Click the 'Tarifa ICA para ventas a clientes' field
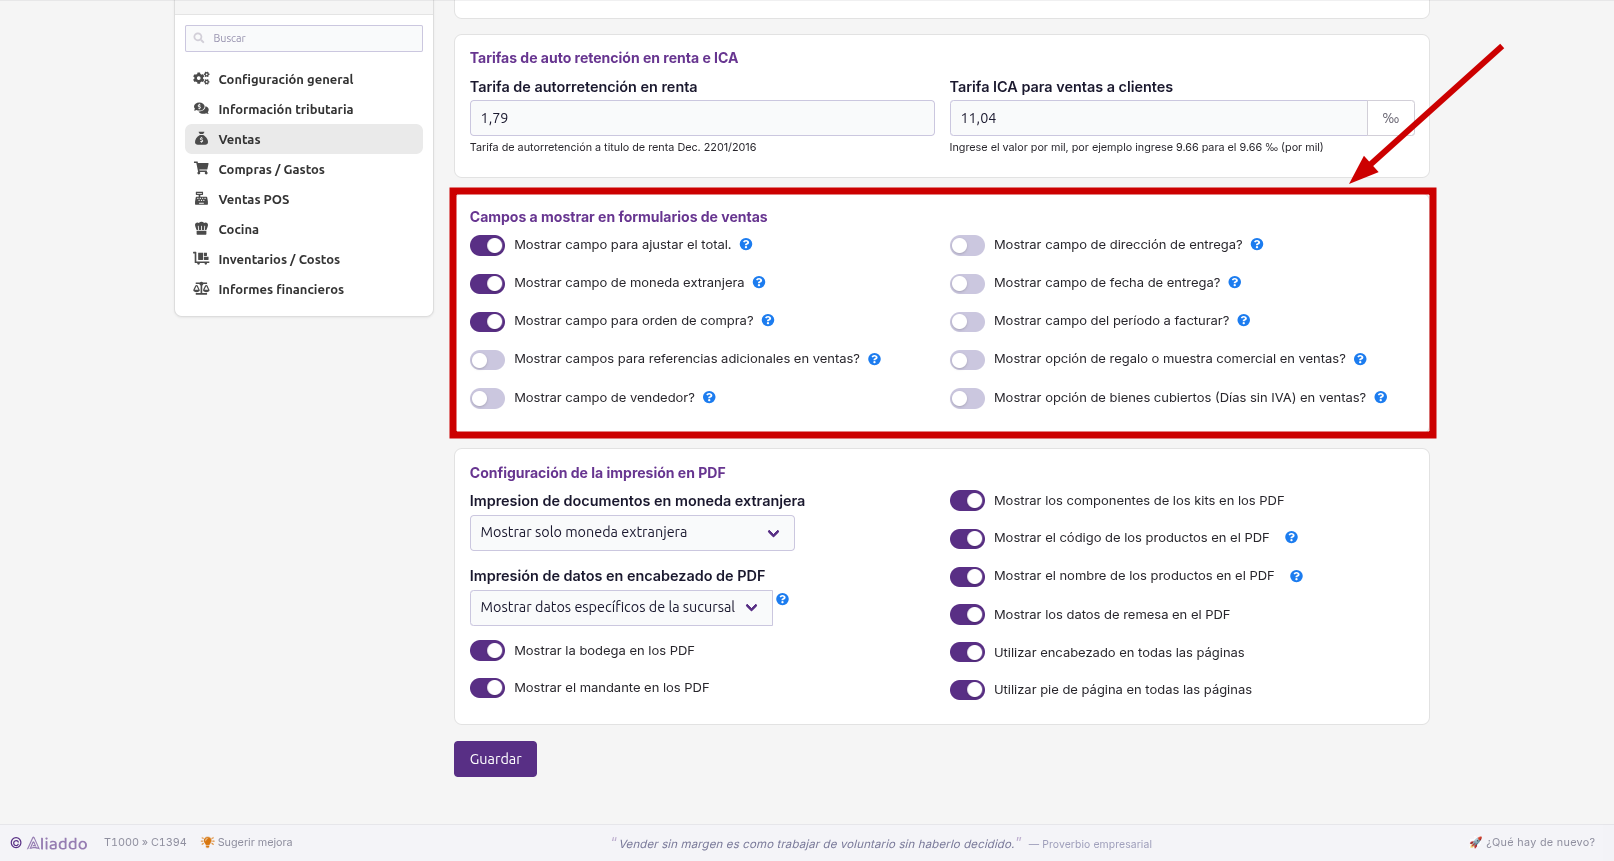 1158,118
